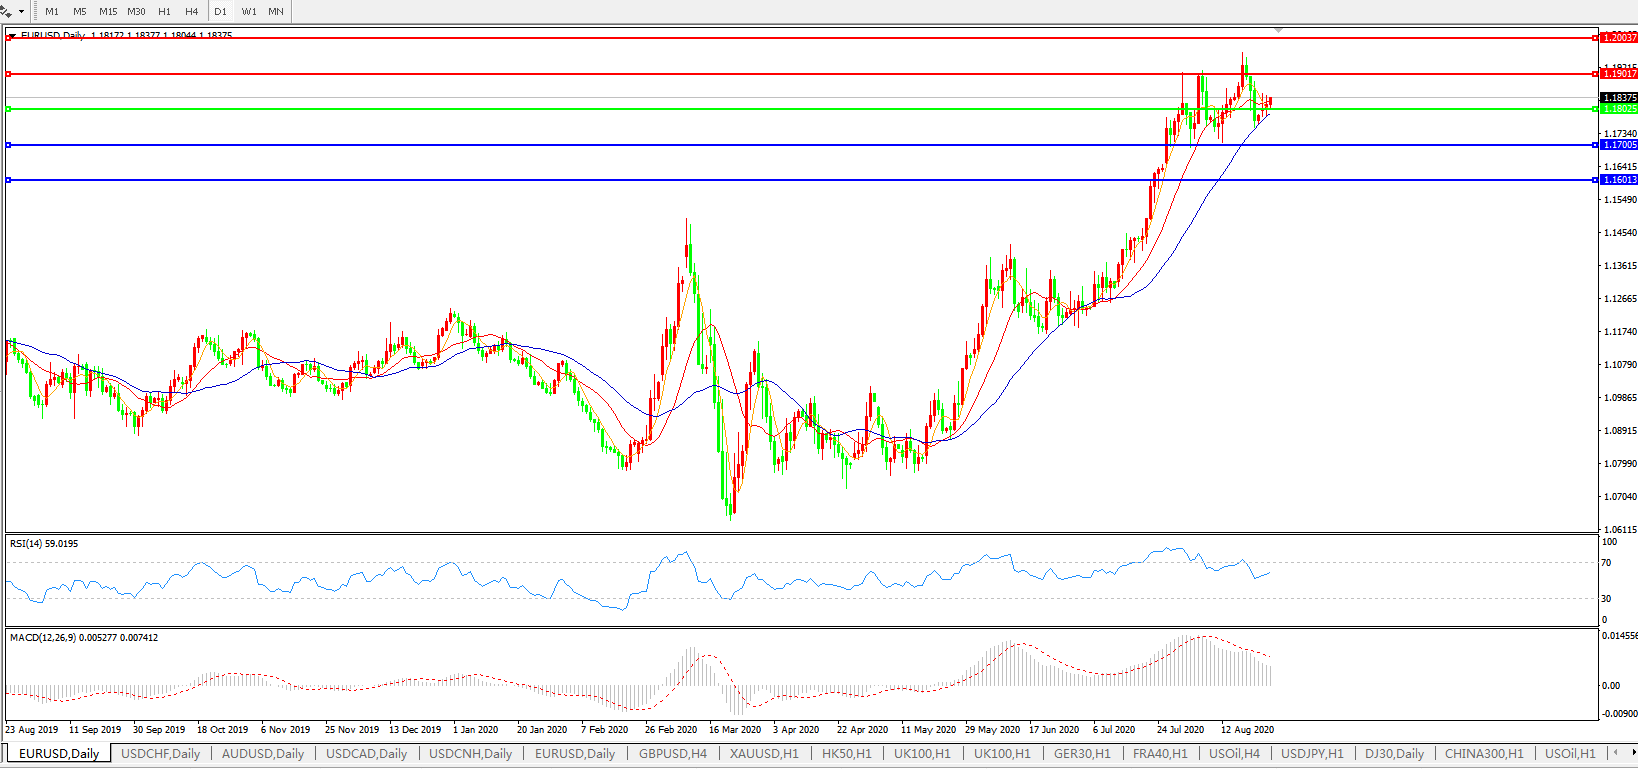Click the gray chart shift triangle marker
The width and height of the screenshot is (1638, 769).
coord(1278,31)
